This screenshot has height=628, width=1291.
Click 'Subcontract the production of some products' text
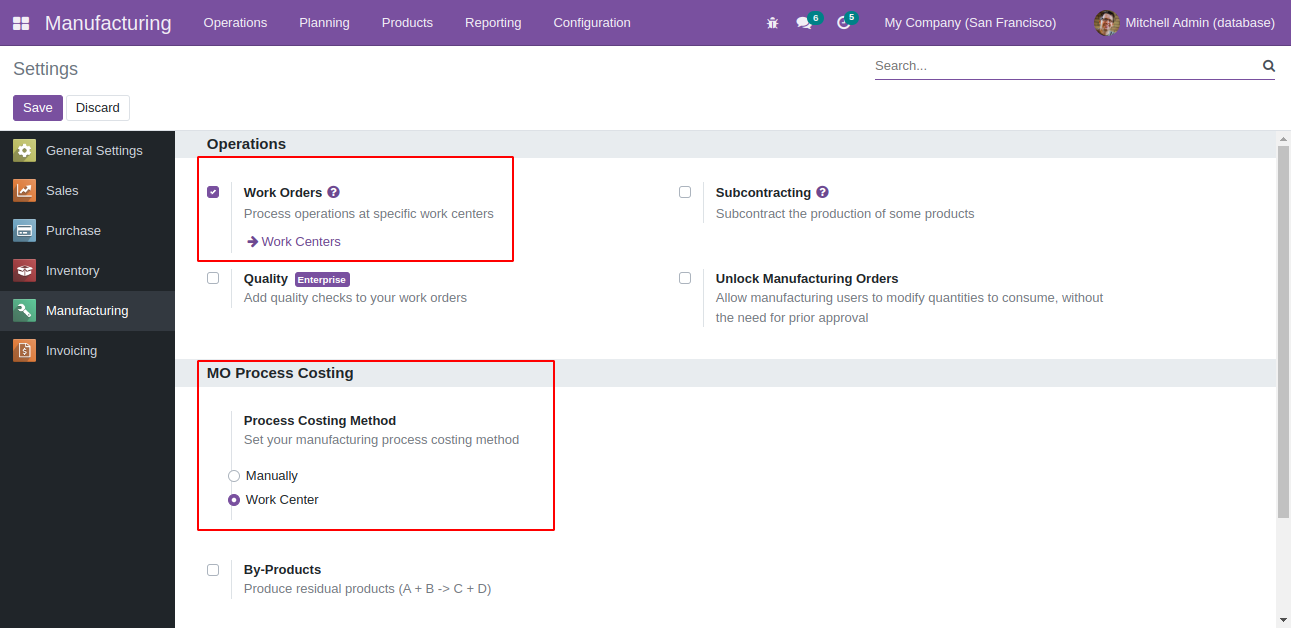click(x=845, y=214)
